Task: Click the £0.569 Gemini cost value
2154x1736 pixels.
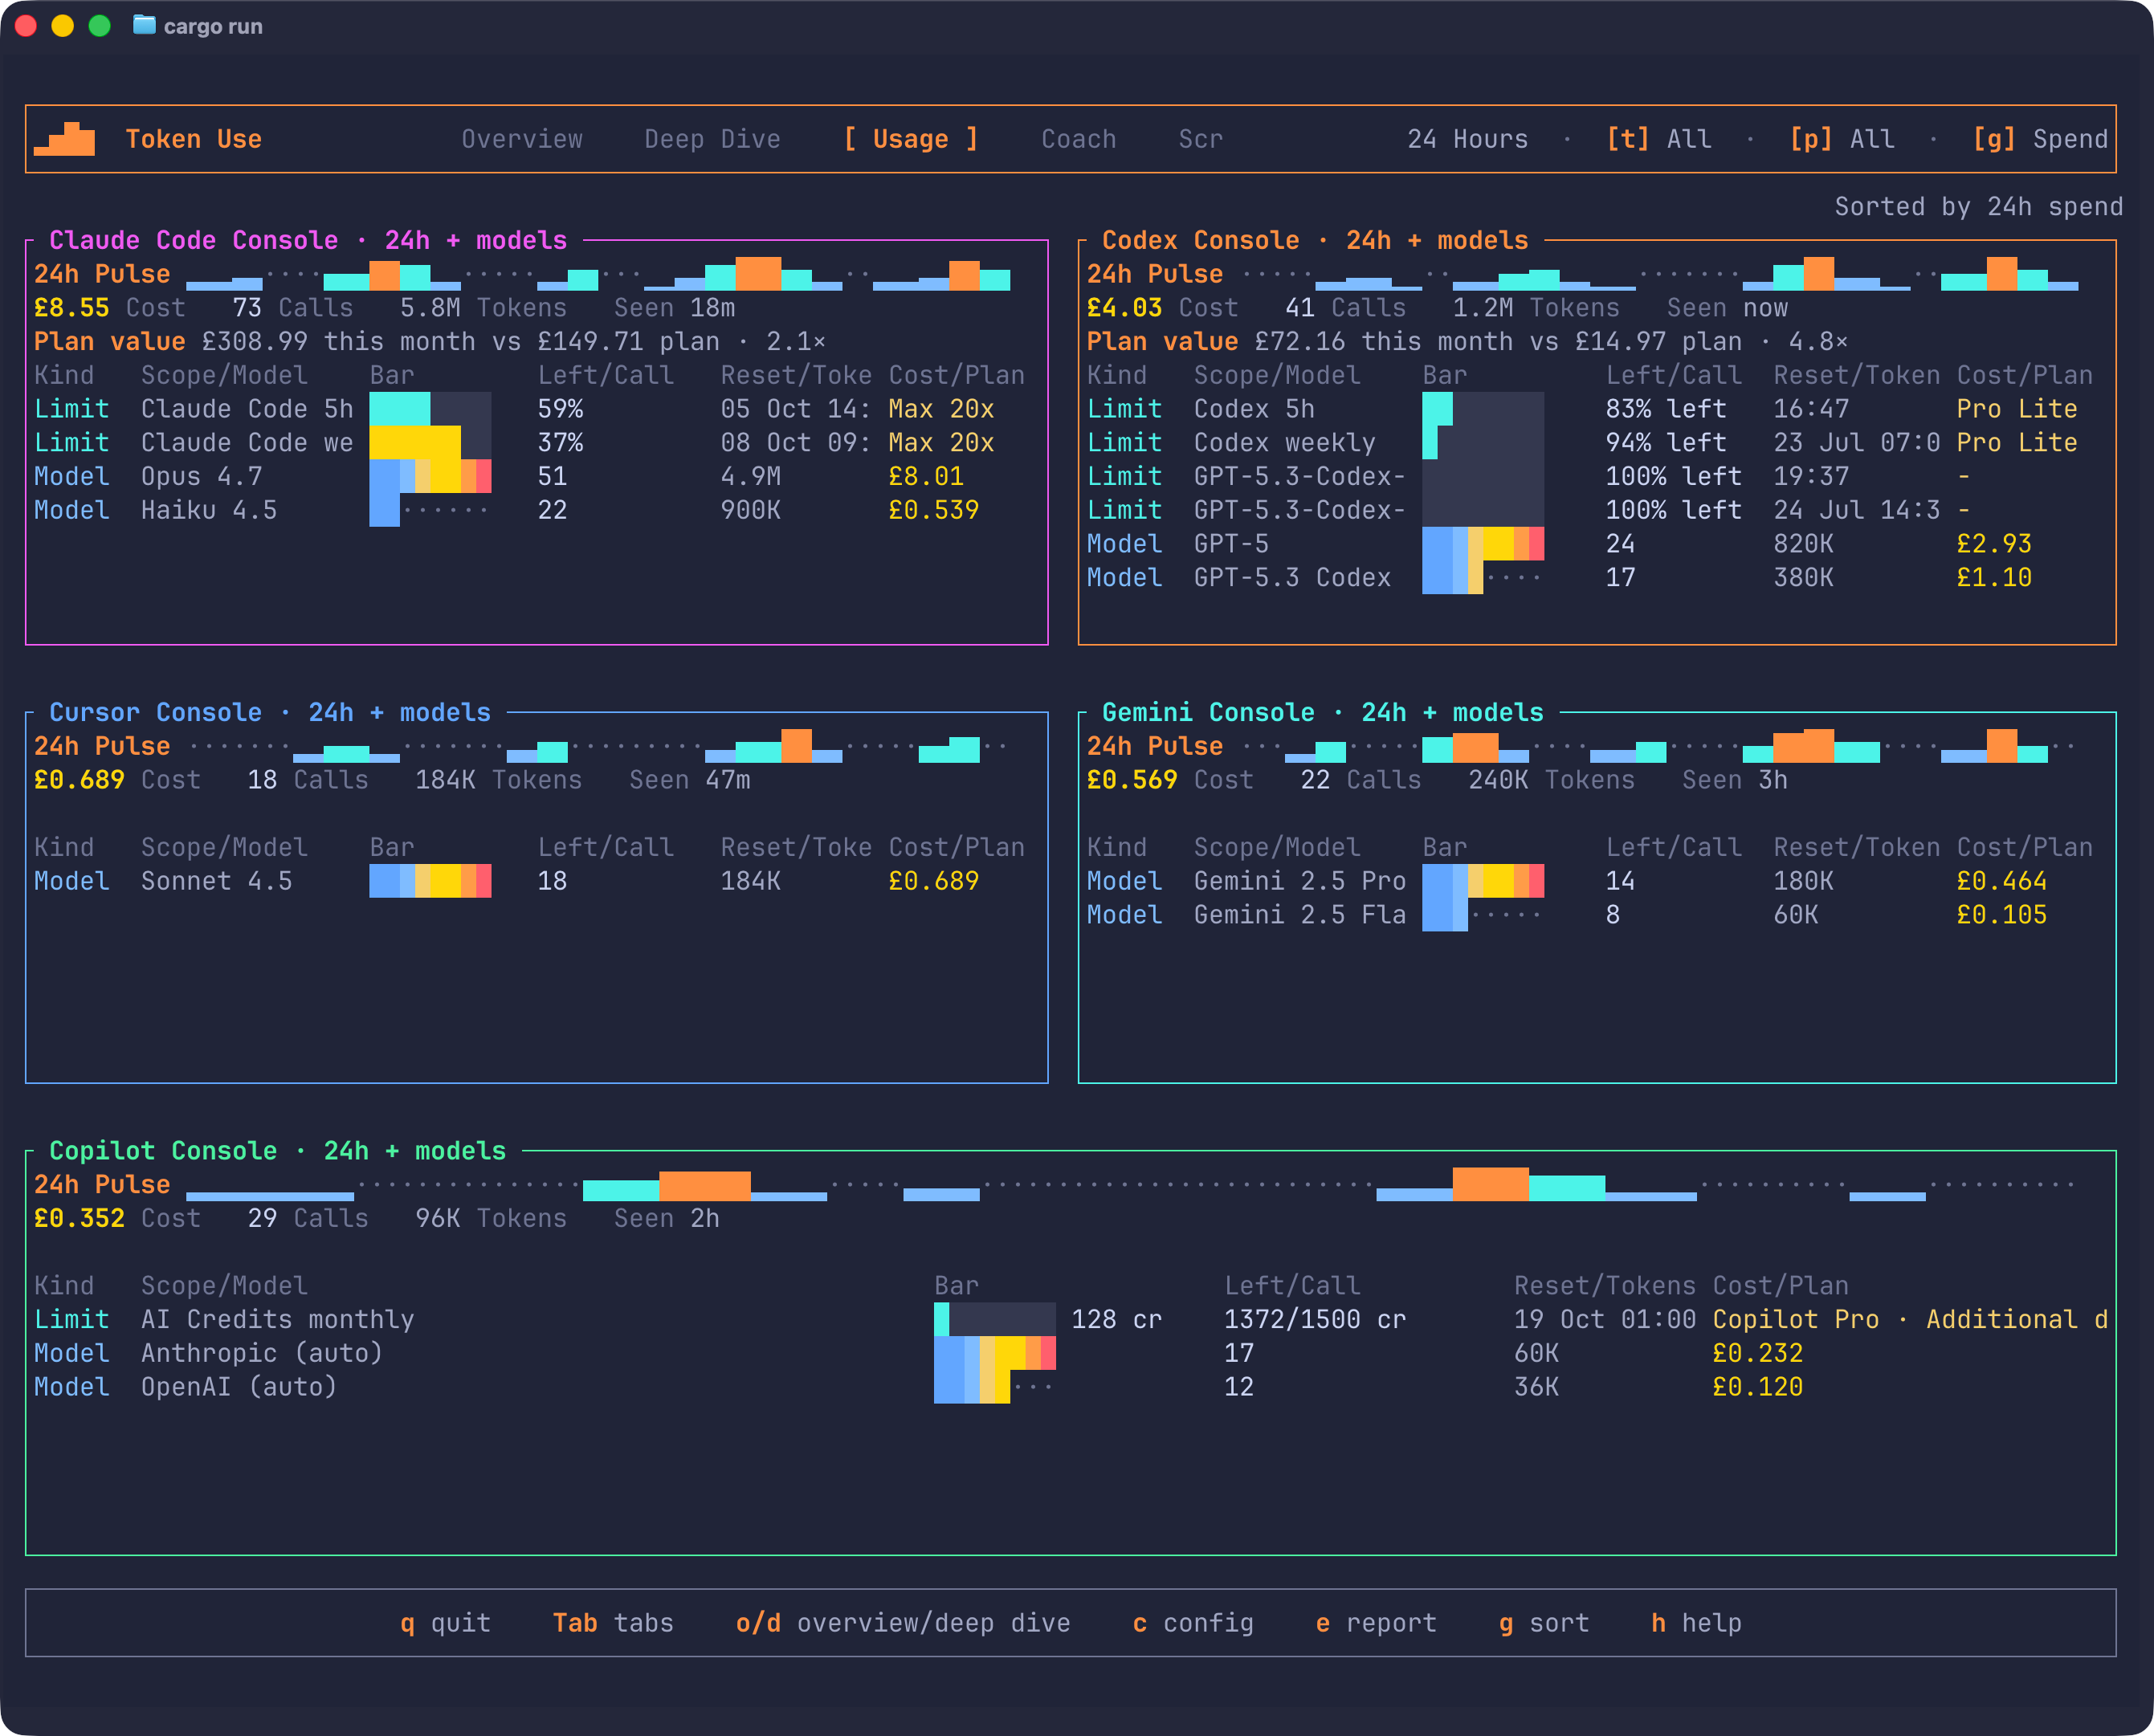Action: click(1132, 779)
